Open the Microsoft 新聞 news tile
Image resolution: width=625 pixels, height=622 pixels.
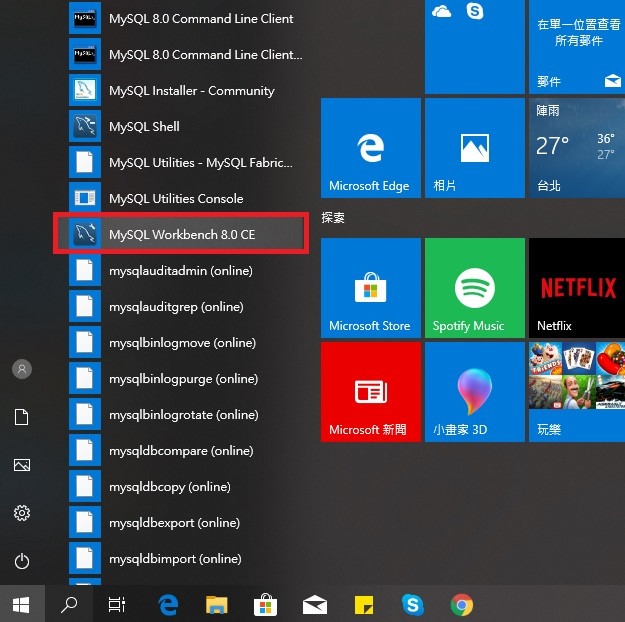(x=371, y=392)
